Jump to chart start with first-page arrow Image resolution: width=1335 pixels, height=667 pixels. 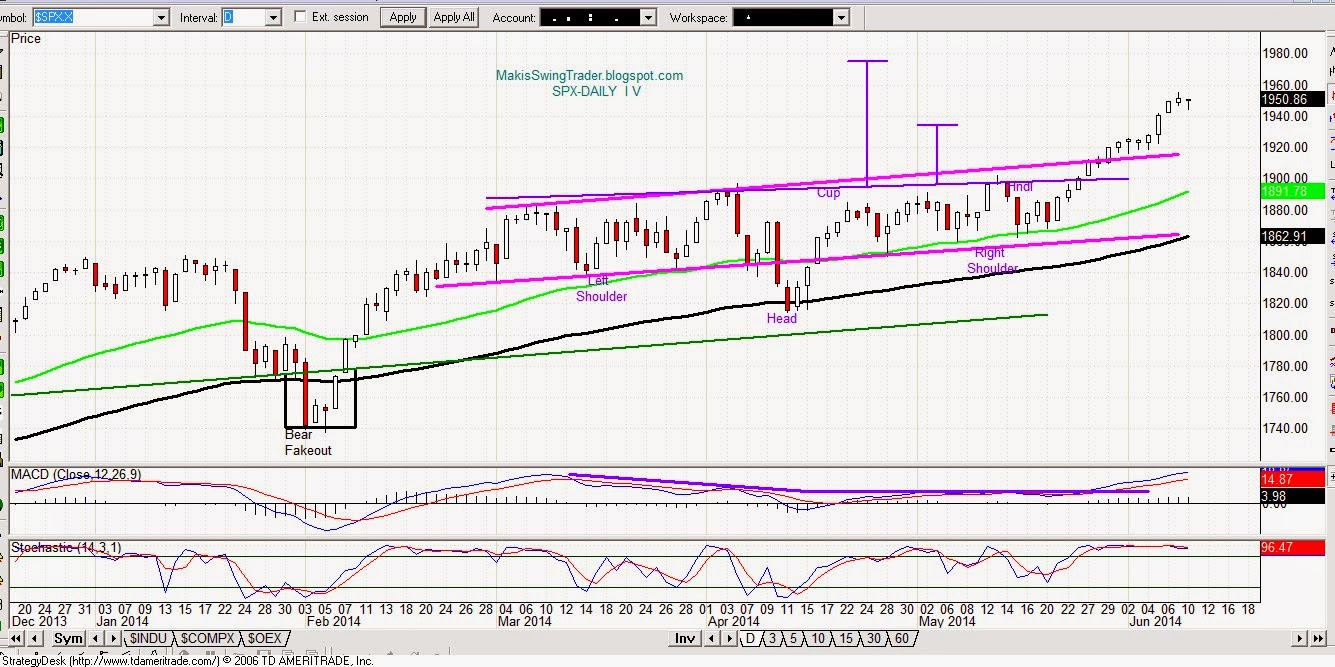[16, 638]
